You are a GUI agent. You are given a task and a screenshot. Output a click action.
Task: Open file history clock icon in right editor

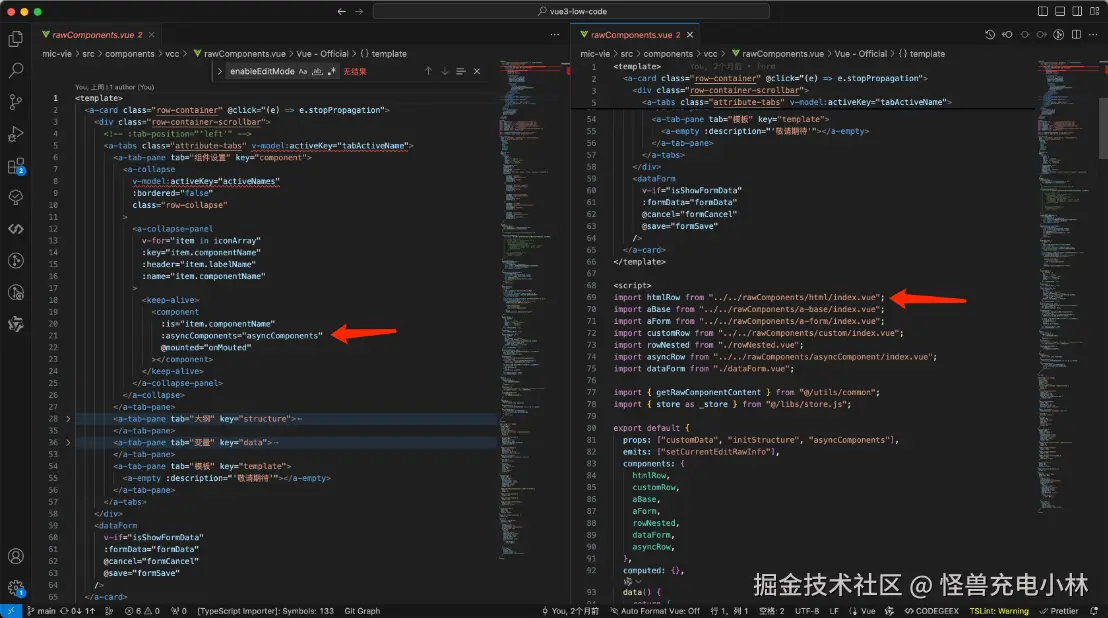click(990, 35)
